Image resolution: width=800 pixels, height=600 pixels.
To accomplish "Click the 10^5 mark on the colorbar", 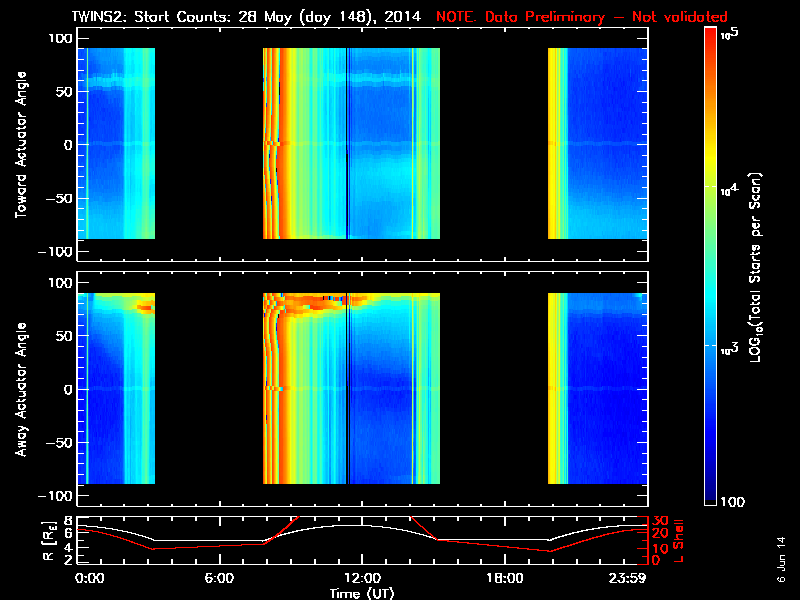I will 730,34.
